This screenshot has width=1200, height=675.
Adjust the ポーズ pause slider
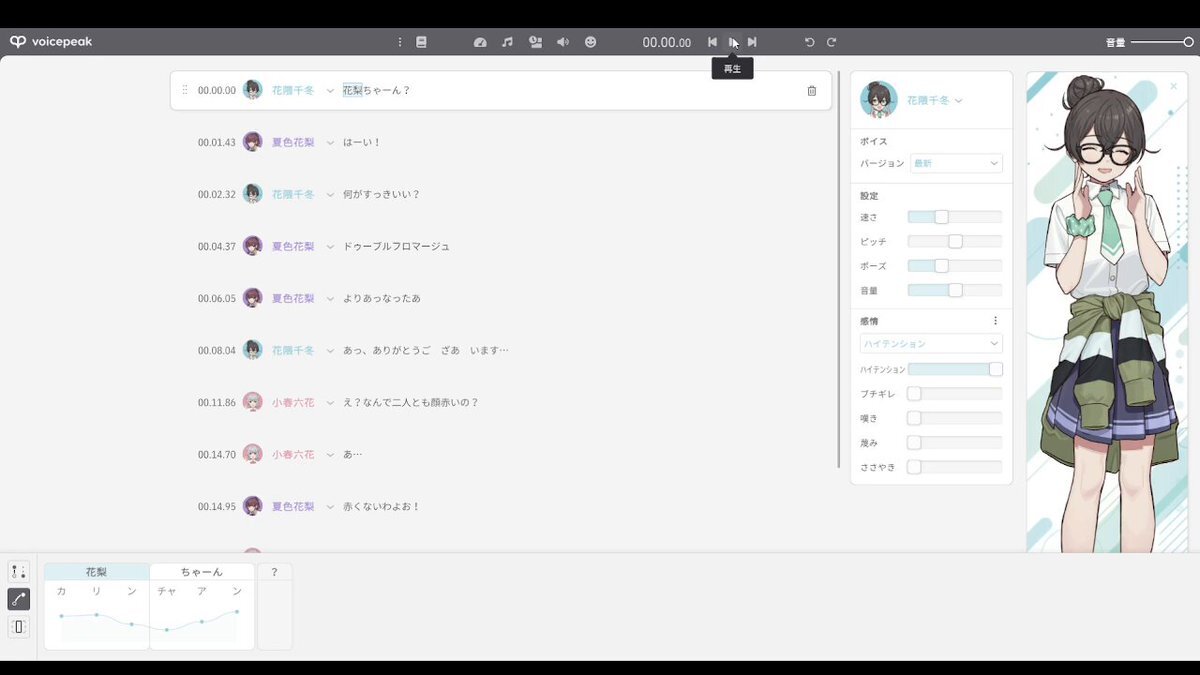coord(954,266)
